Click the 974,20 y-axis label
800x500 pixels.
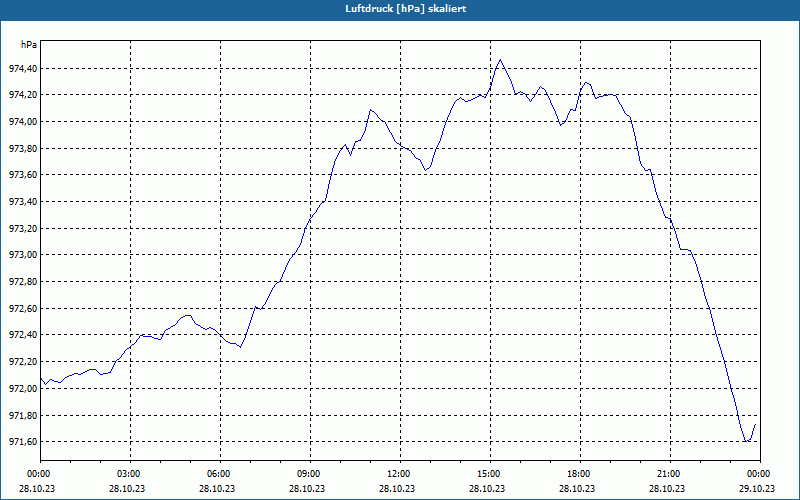point(23,95)
